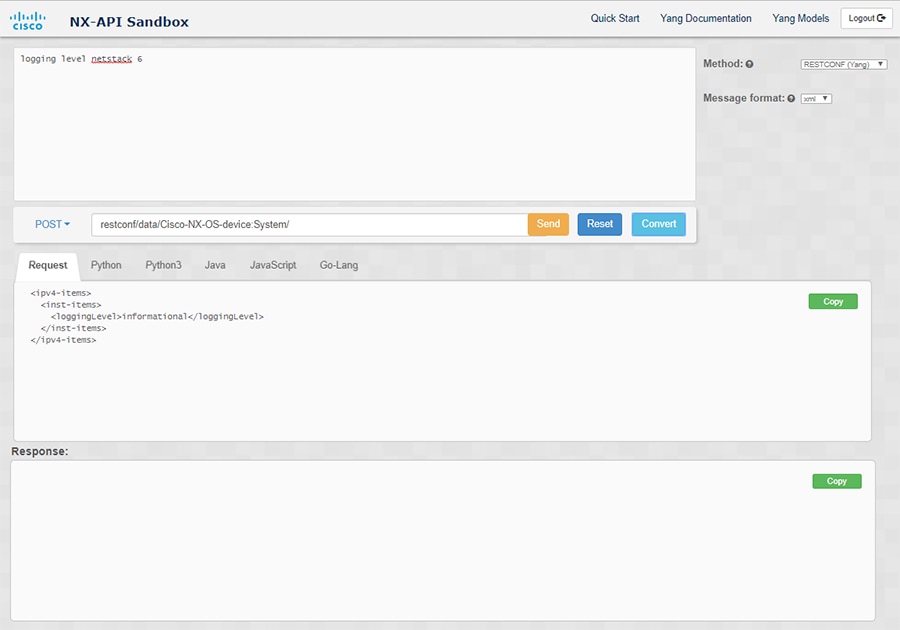Open the xml Message format dropdown
This screenshot has width=900, height=630.
click(x=816, y=98)
